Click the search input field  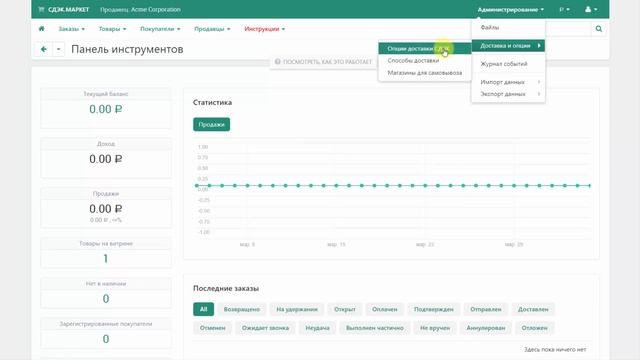(x=568, y=29)
